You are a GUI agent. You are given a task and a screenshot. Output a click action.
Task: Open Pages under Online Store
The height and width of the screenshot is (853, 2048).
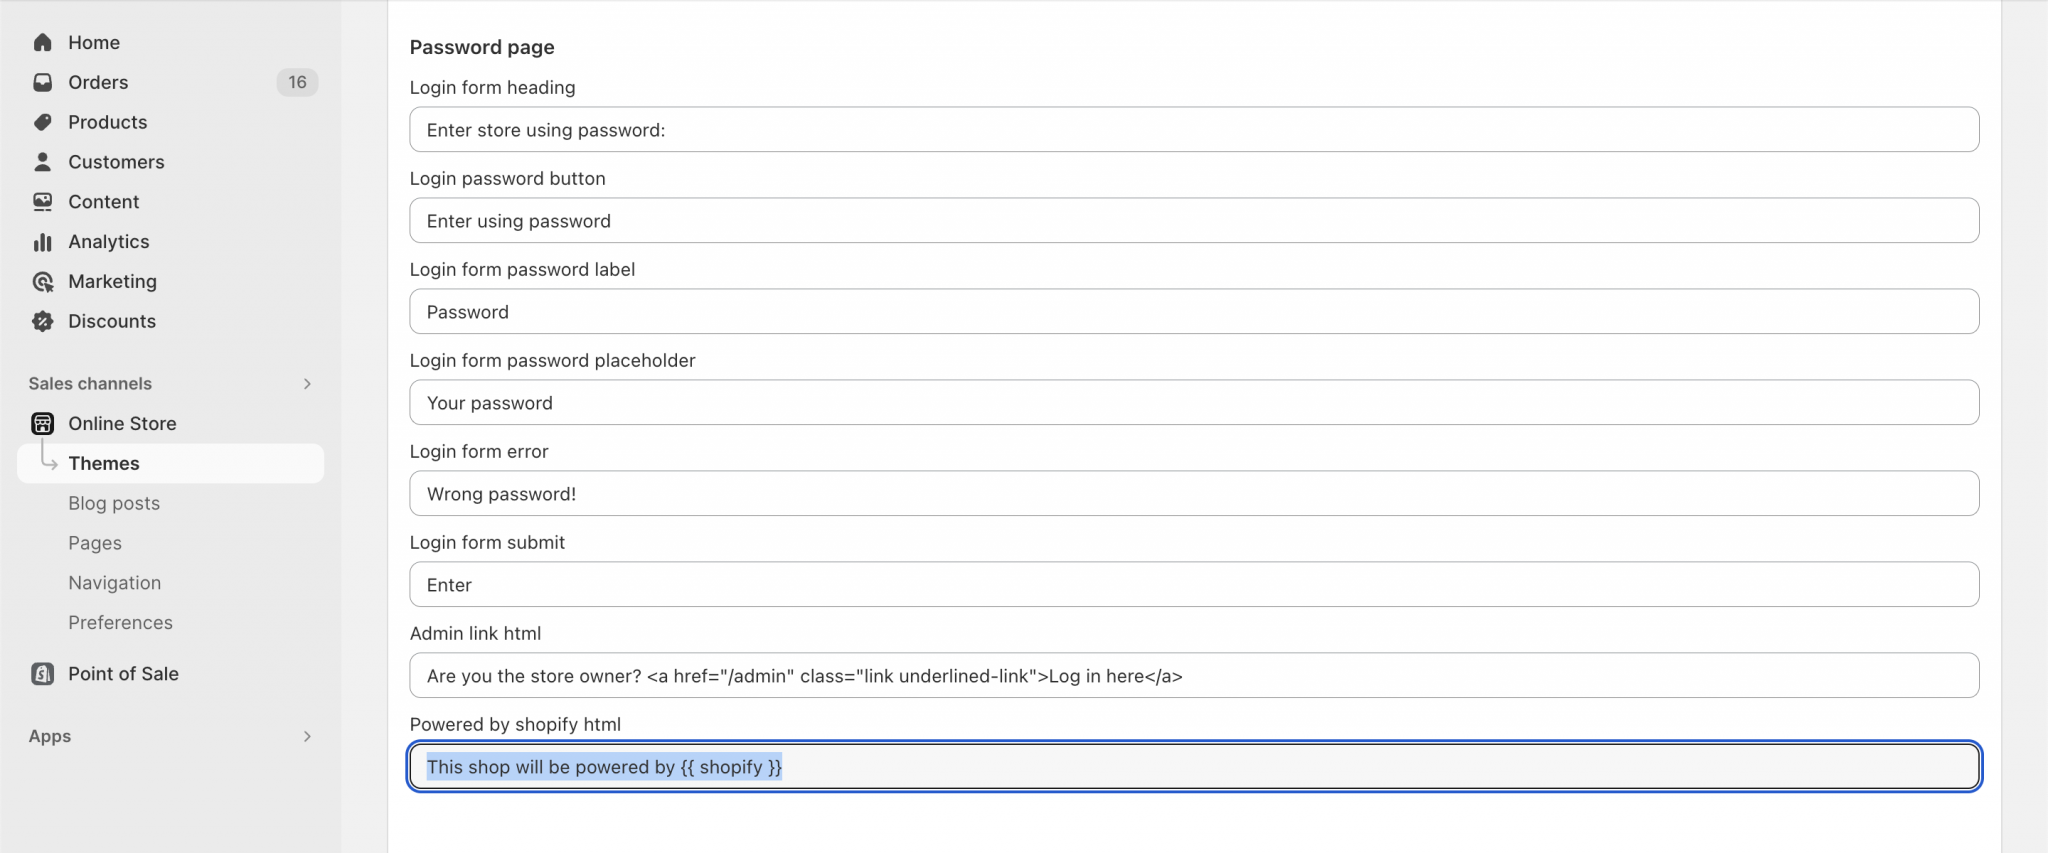pyautogui.click(x=95, y=543)
